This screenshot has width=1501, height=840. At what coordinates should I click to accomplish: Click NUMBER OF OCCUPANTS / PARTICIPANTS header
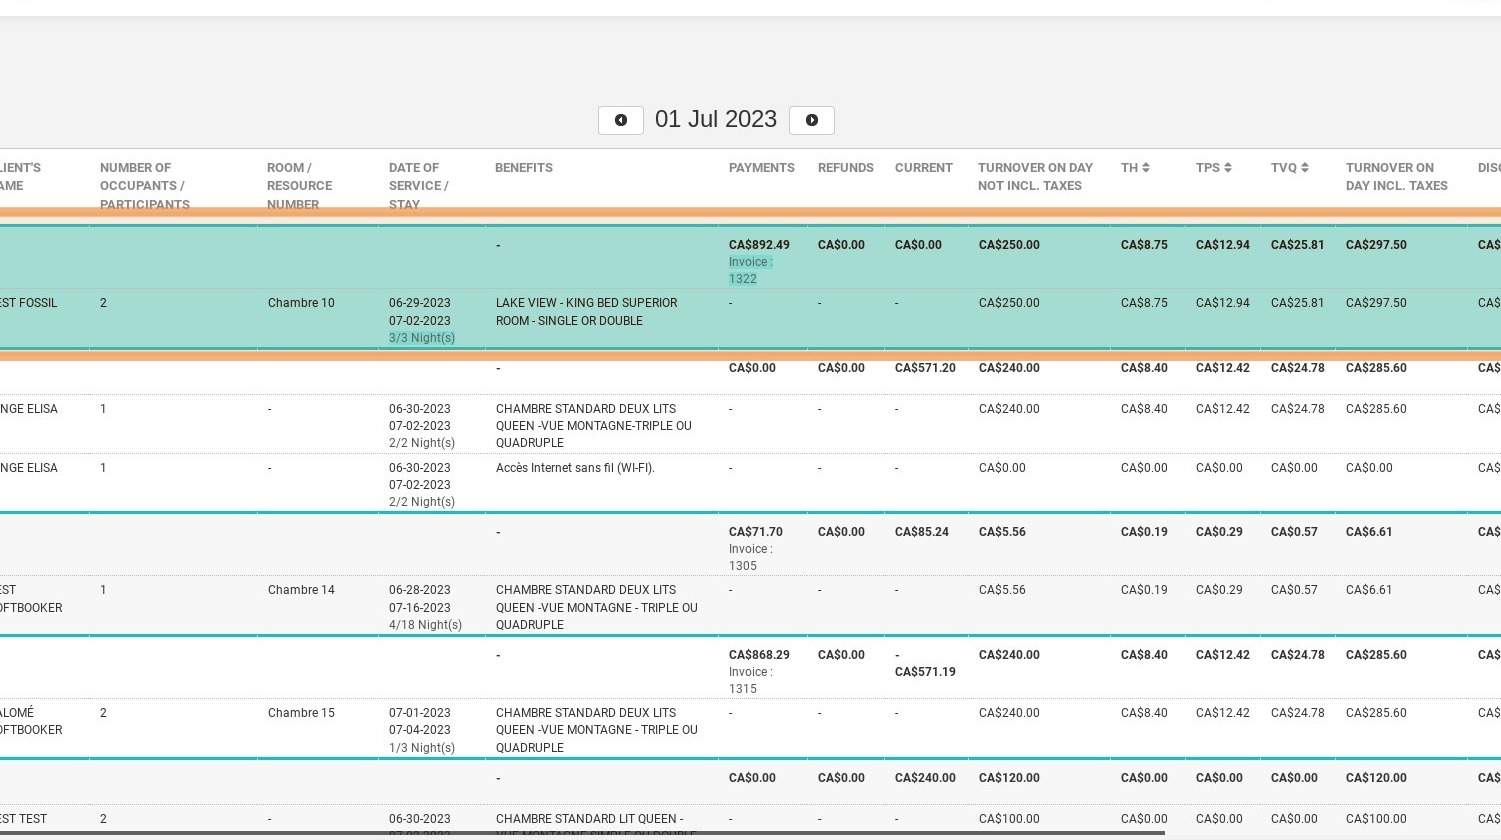coord(145,186)
